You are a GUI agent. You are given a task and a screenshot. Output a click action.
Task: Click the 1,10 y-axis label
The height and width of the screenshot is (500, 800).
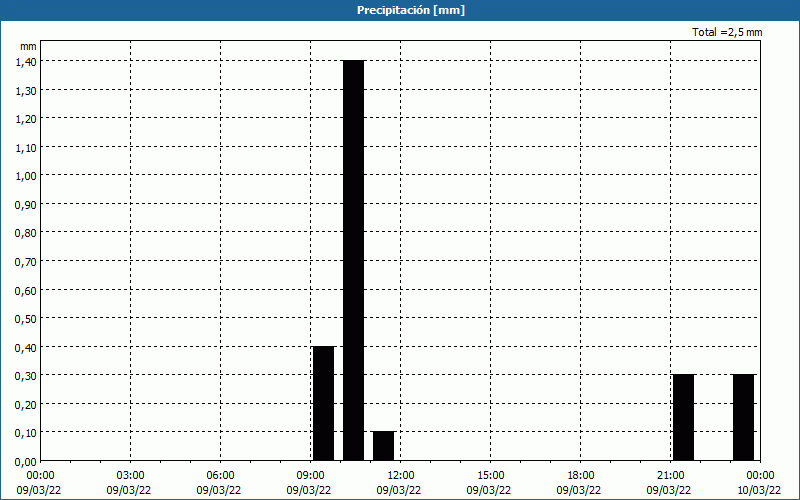click(26, 148)
